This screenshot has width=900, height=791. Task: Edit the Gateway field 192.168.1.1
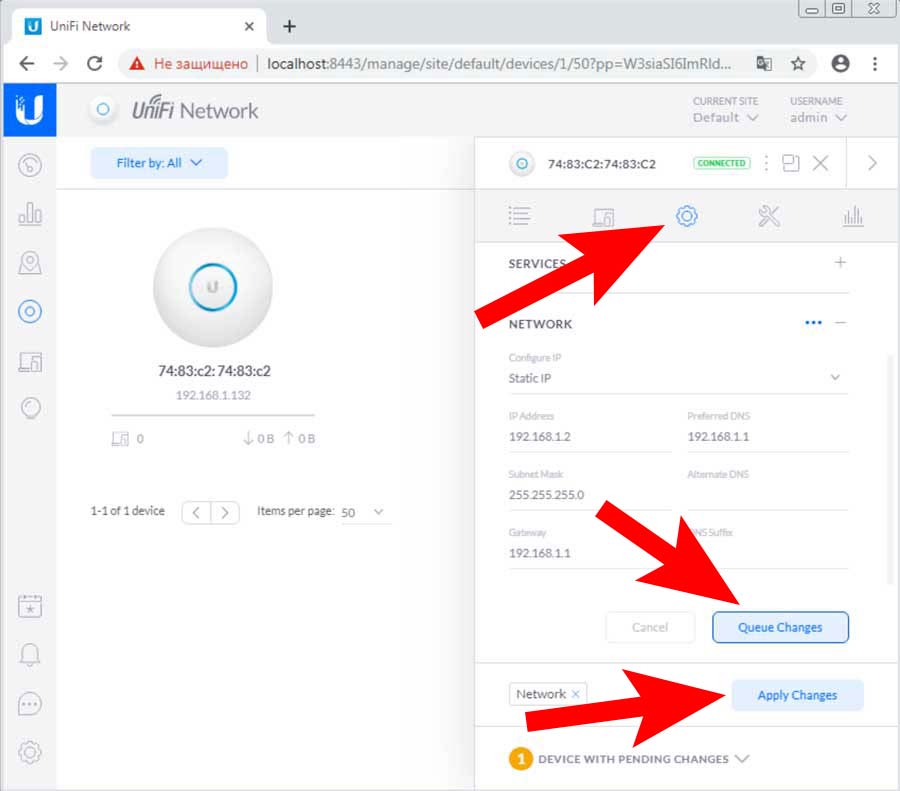[x=589, y=553]
